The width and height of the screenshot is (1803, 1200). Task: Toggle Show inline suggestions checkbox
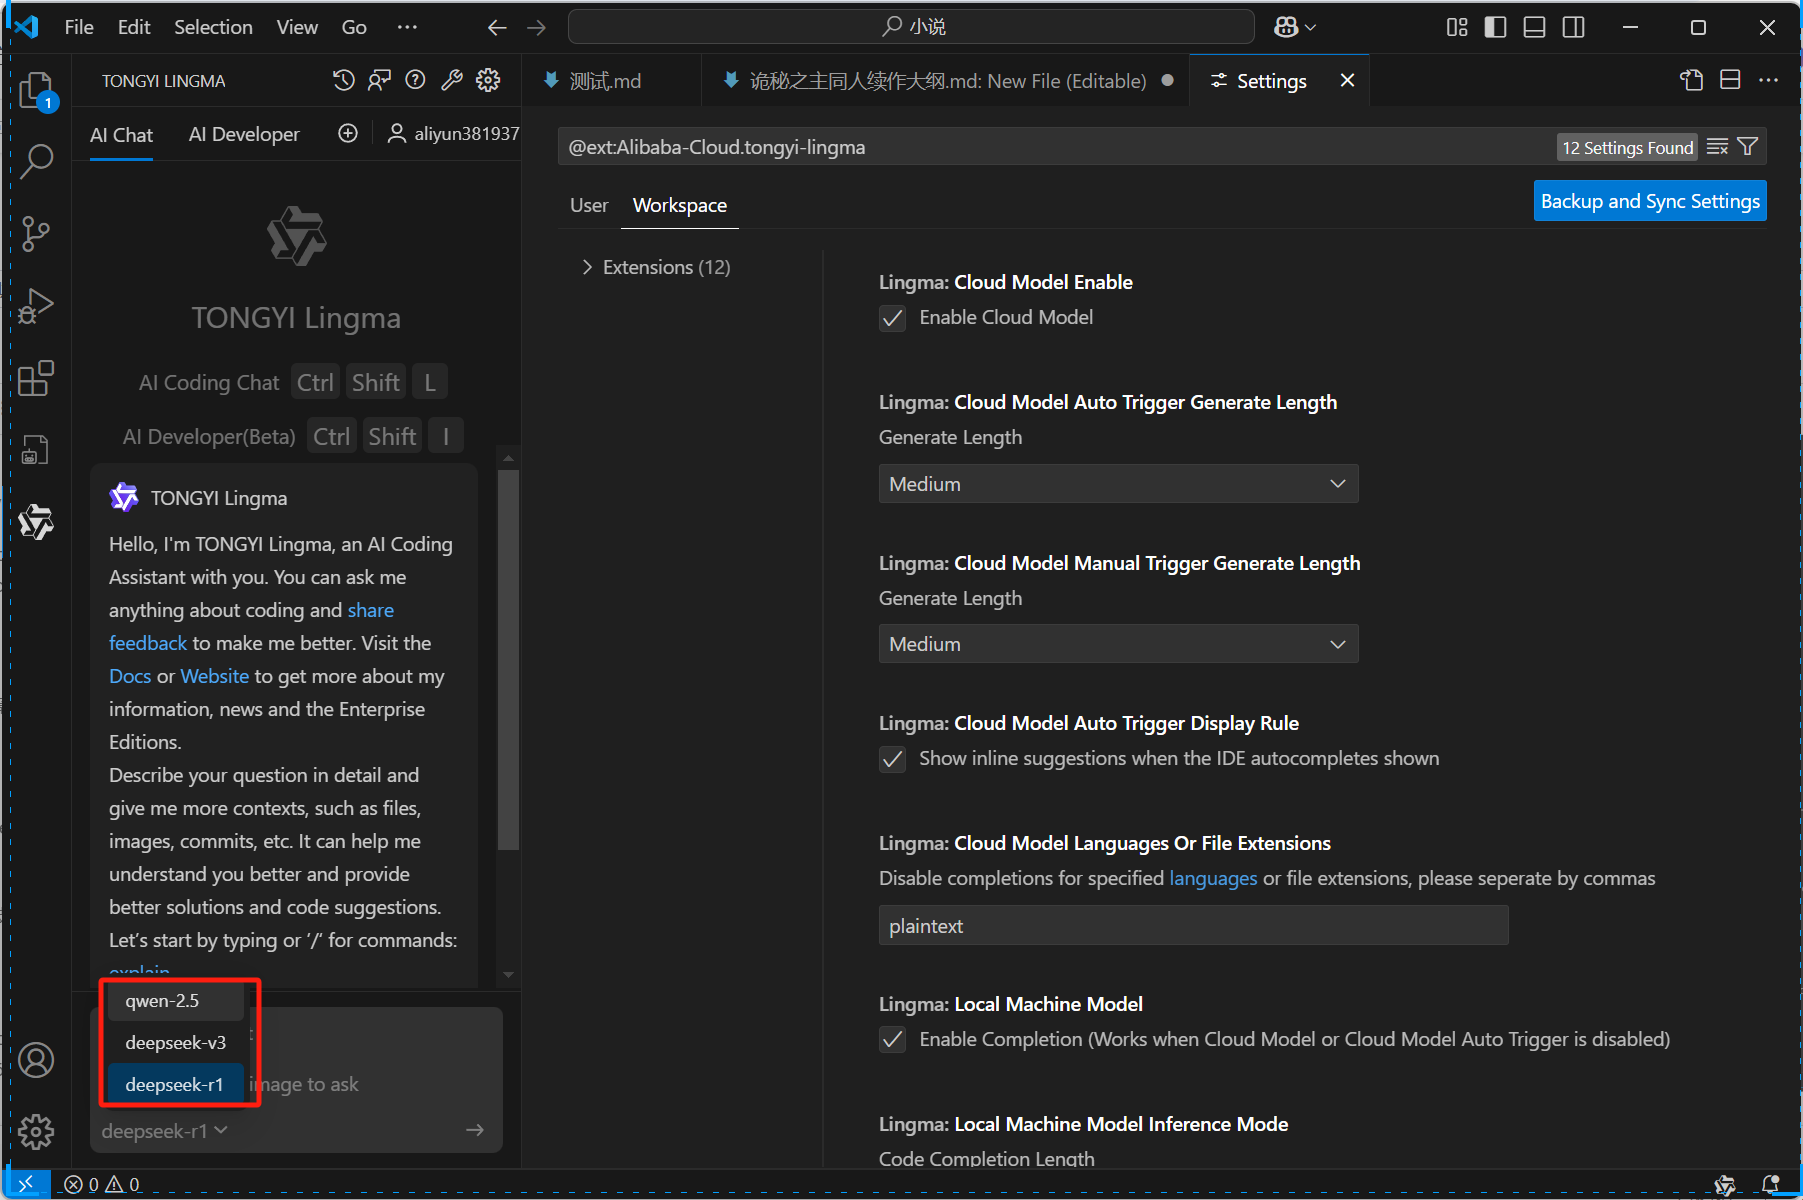893,759
